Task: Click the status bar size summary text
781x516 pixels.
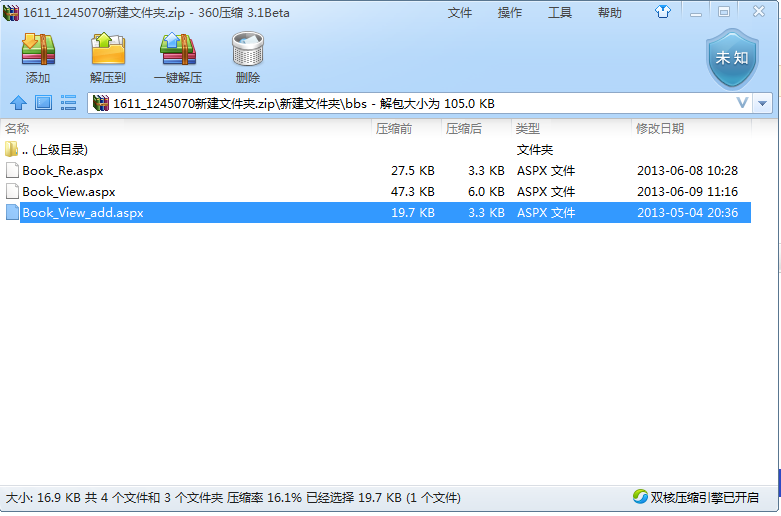Action: 233,497
